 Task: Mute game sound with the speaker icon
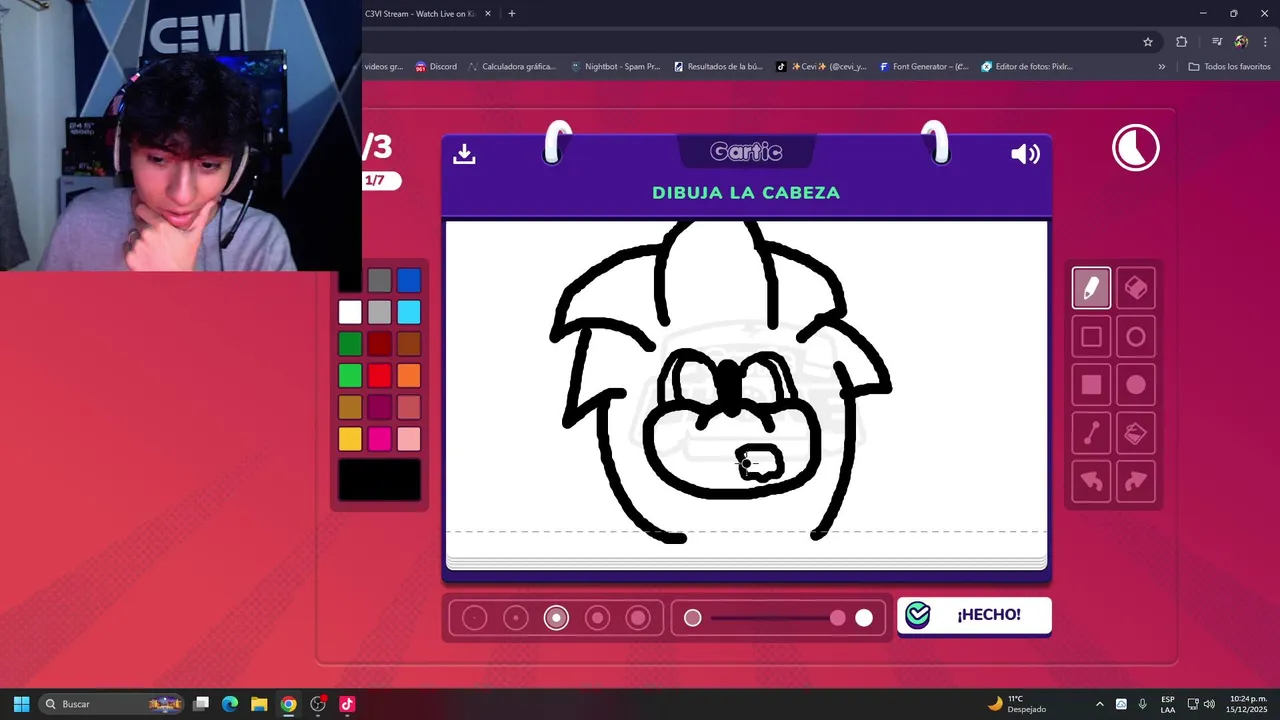(x=1025, y=154)
